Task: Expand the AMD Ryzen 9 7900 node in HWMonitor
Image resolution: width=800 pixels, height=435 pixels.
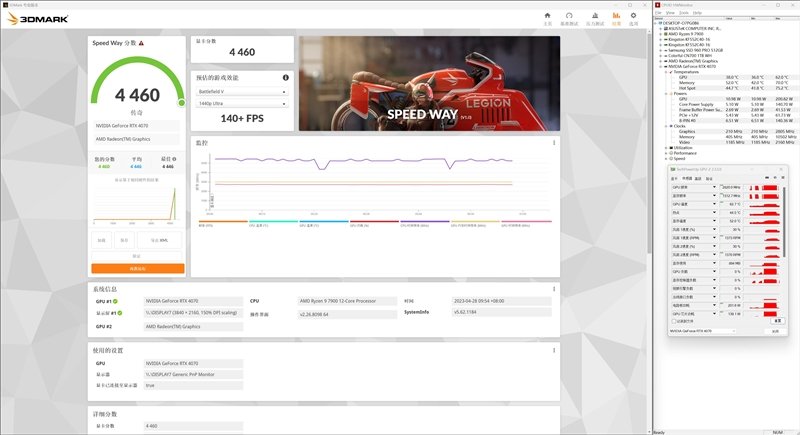Action: [661, 34]
